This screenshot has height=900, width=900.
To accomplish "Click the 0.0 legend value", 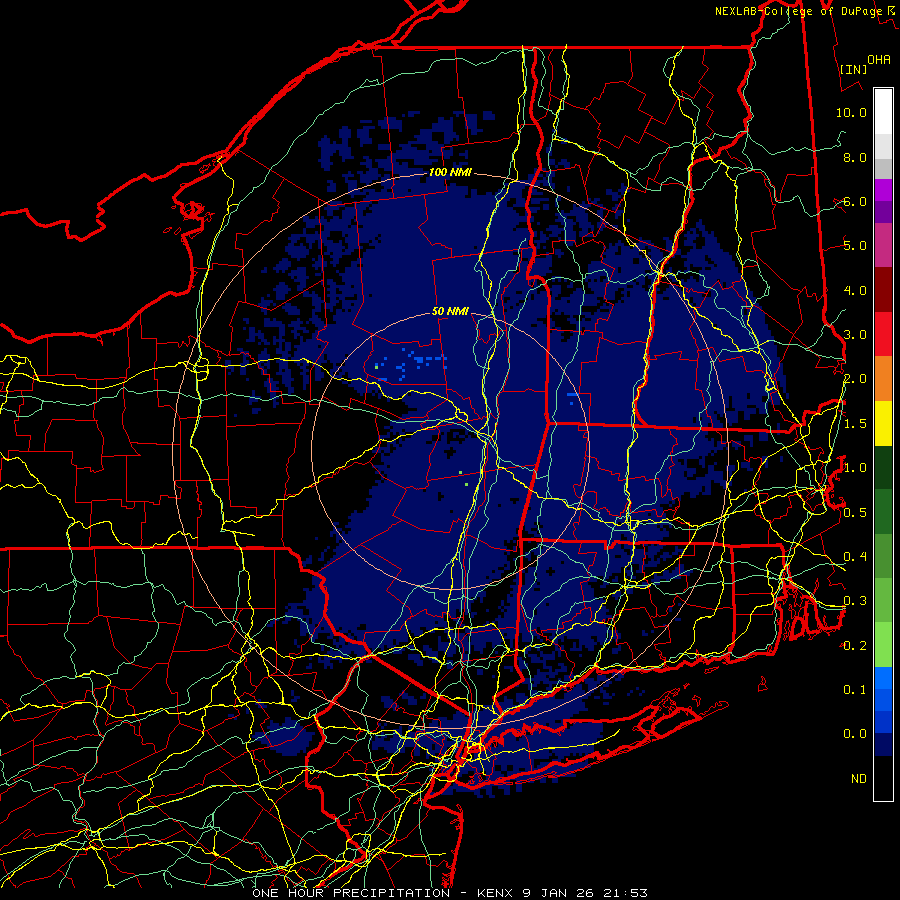I will point(855,734).
